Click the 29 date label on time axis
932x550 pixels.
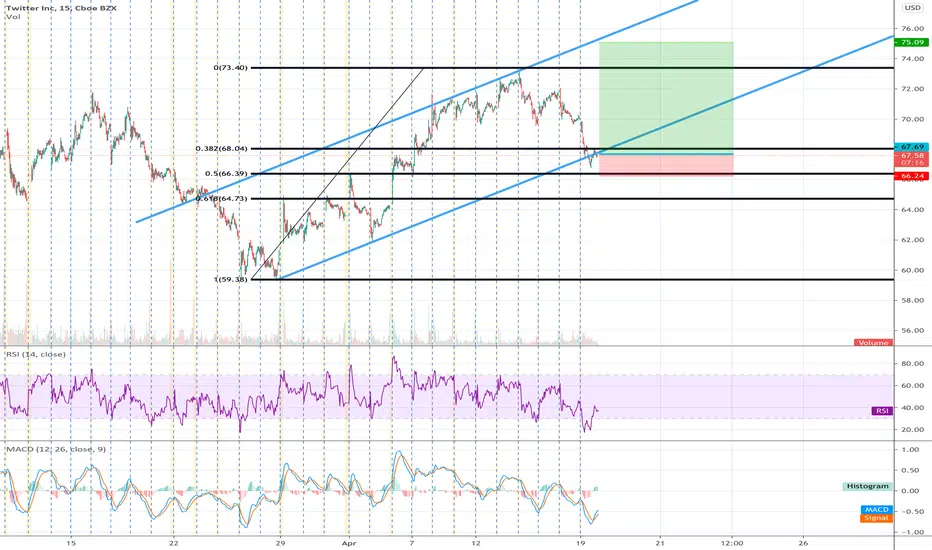tap(281, 543)
